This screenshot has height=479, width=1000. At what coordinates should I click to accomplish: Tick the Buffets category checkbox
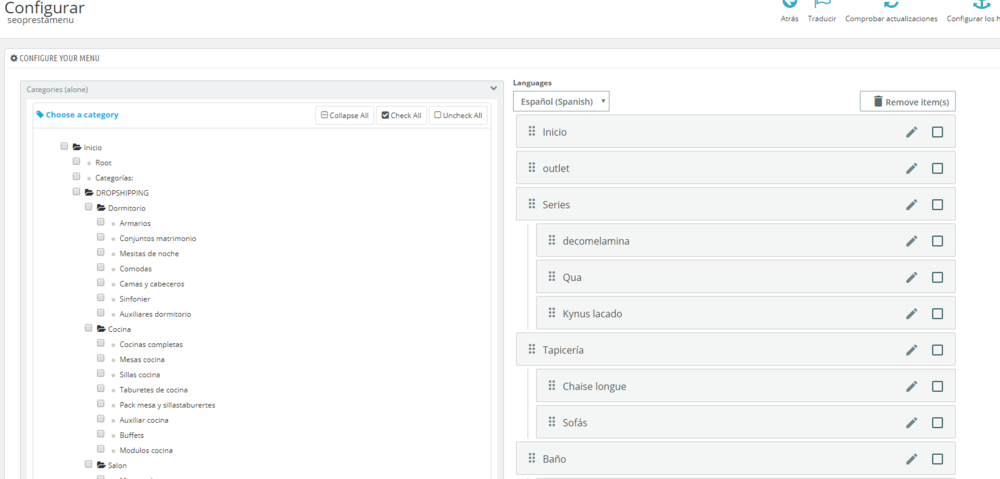pyautogui.click(x=101, y=434)
